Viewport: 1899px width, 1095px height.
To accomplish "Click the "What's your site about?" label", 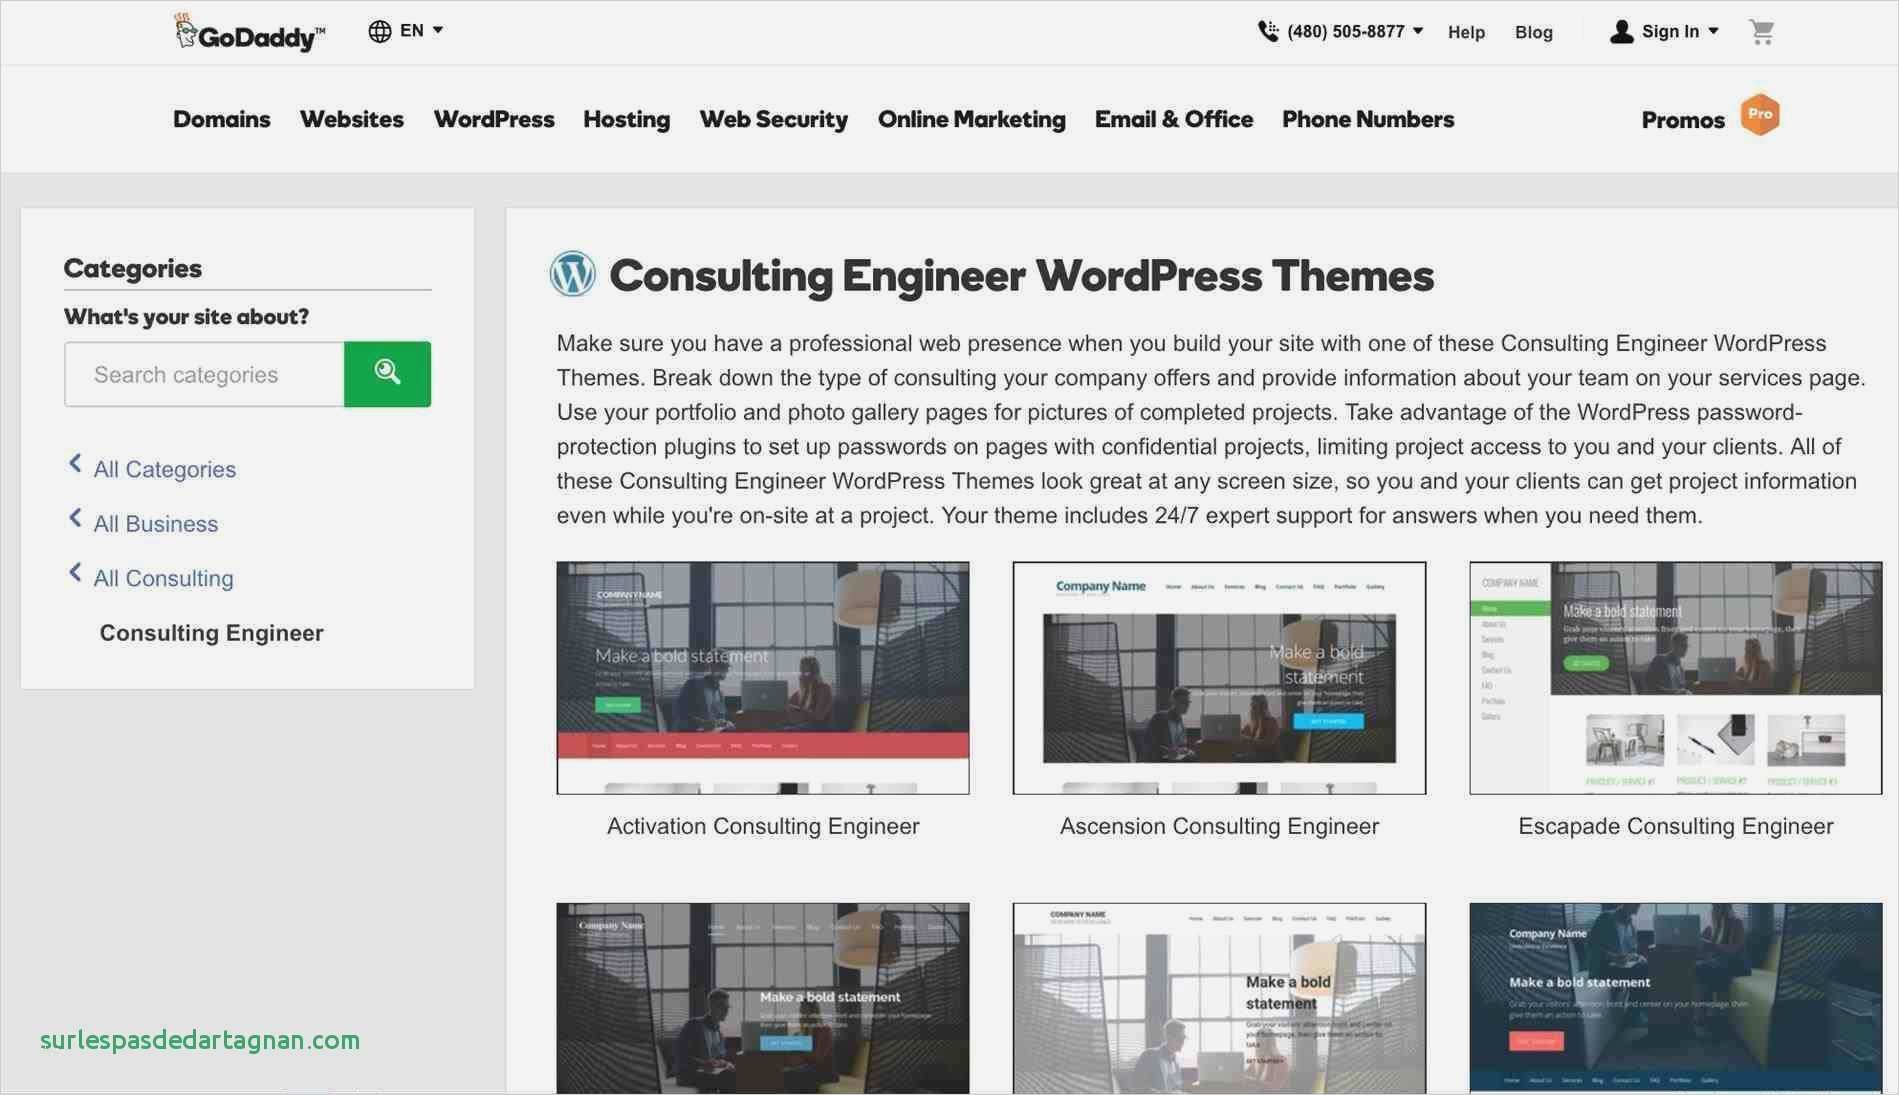I will [187, 317].
